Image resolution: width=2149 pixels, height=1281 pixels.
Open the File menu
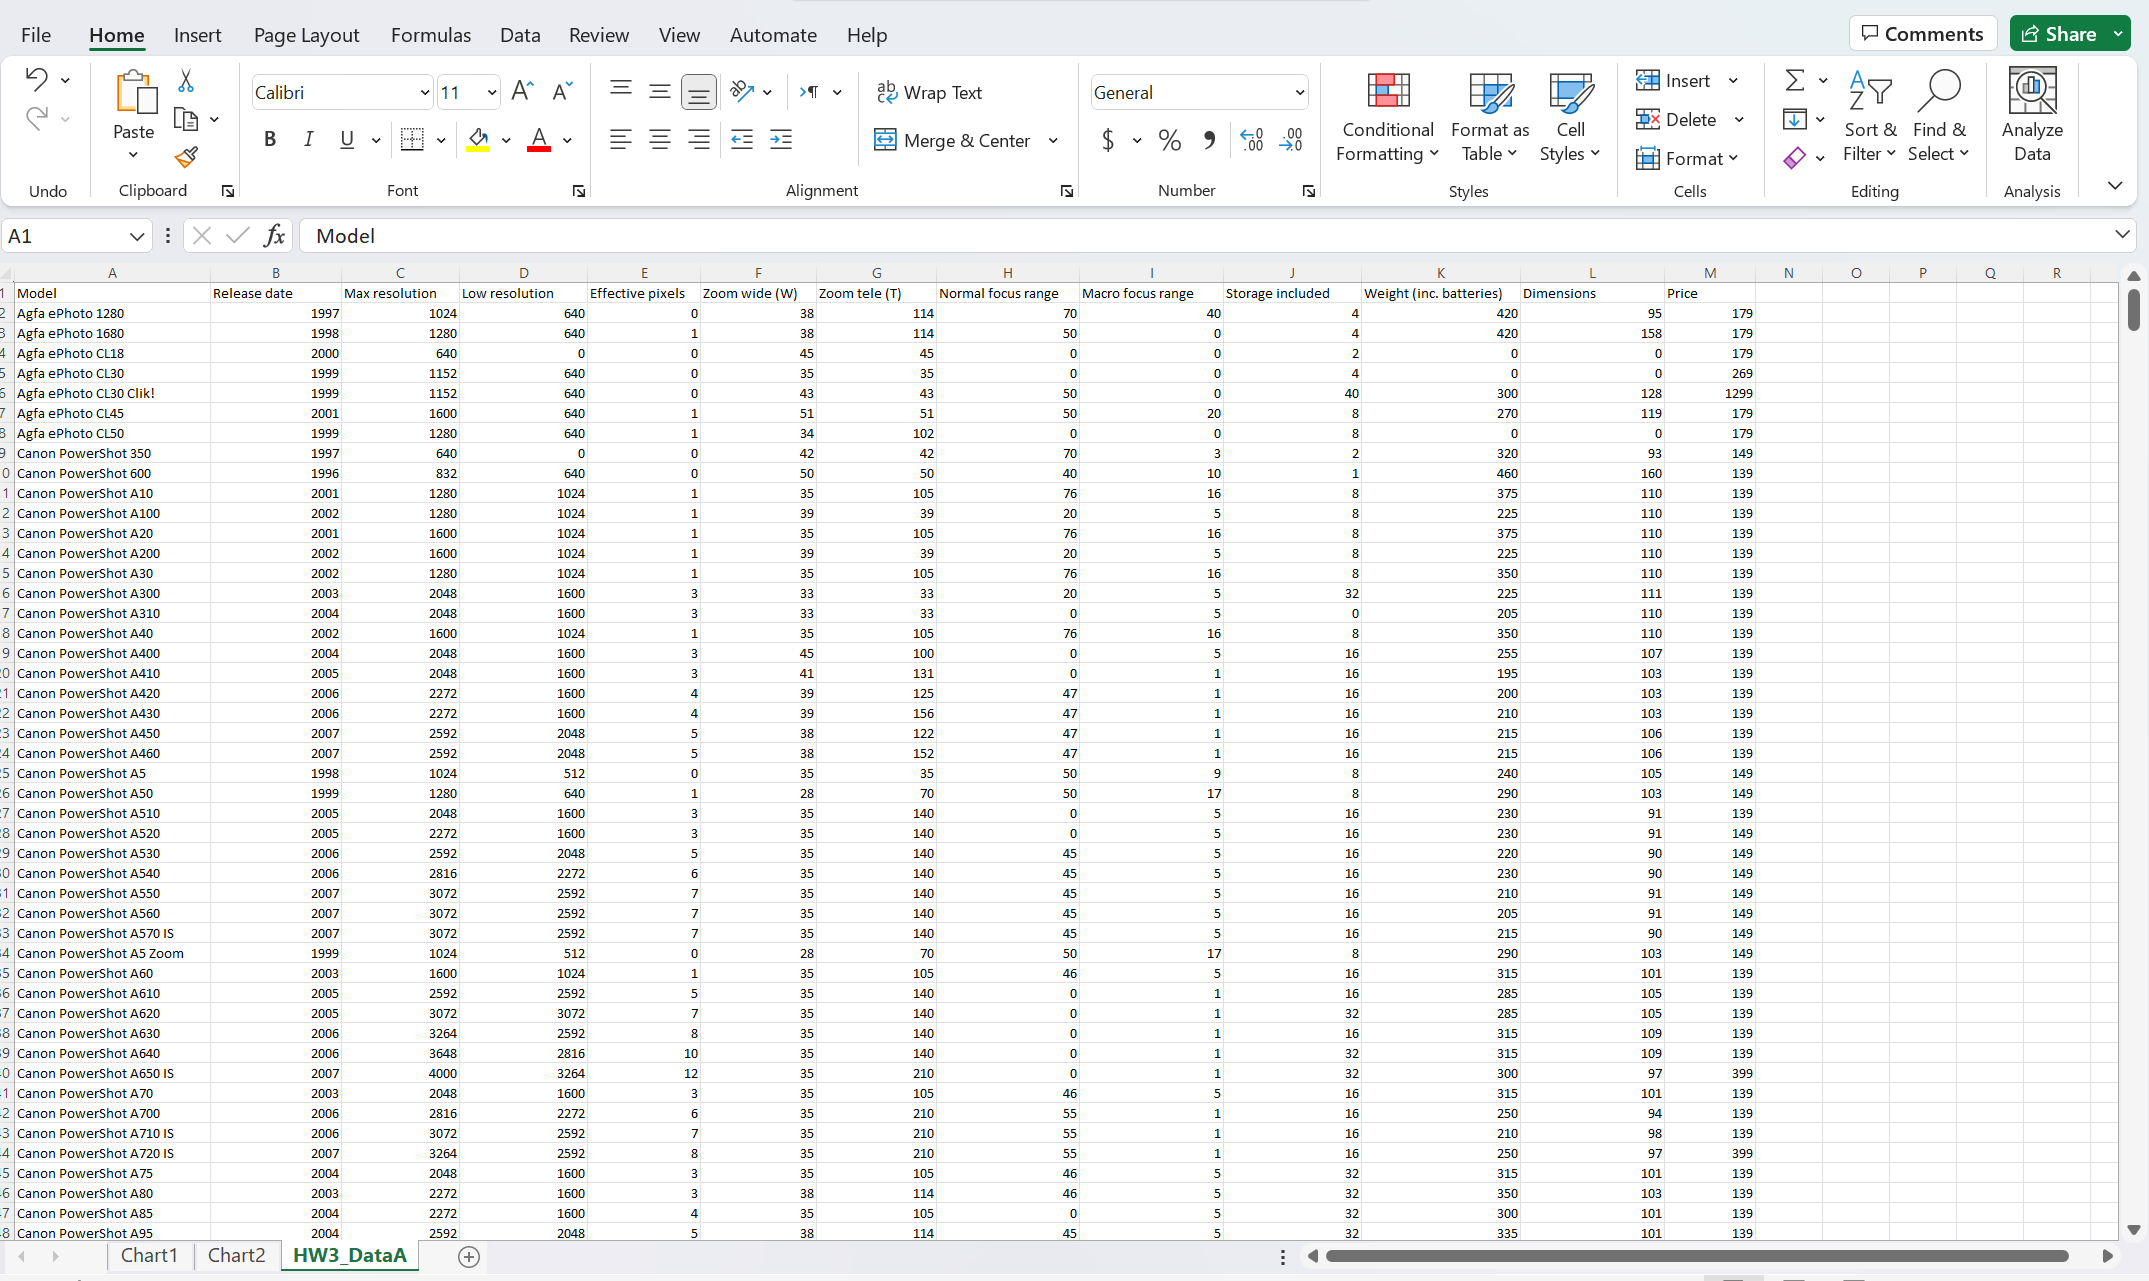36,35
